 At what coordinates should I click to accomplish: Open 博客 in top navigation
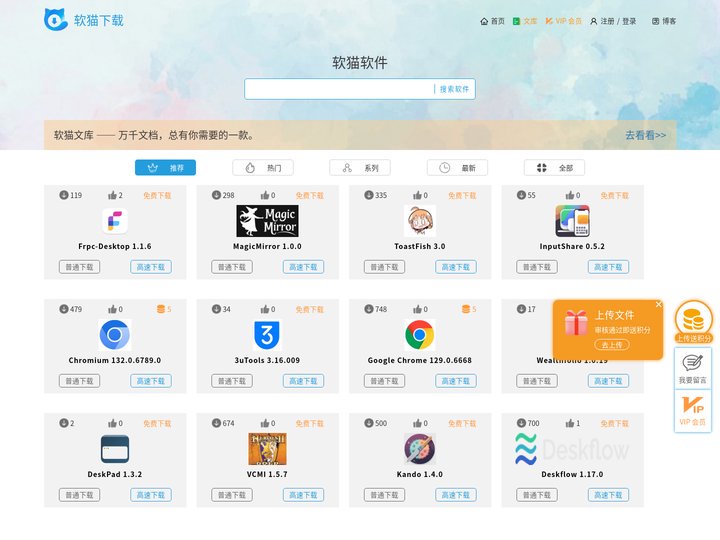click(x=664, y=21)
